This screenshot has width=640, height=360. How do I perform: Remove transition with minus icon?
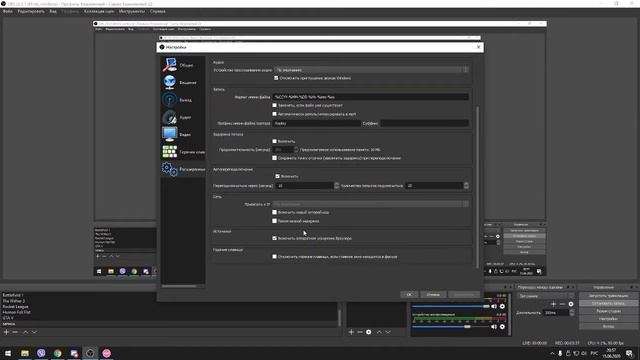pos(562,304)
